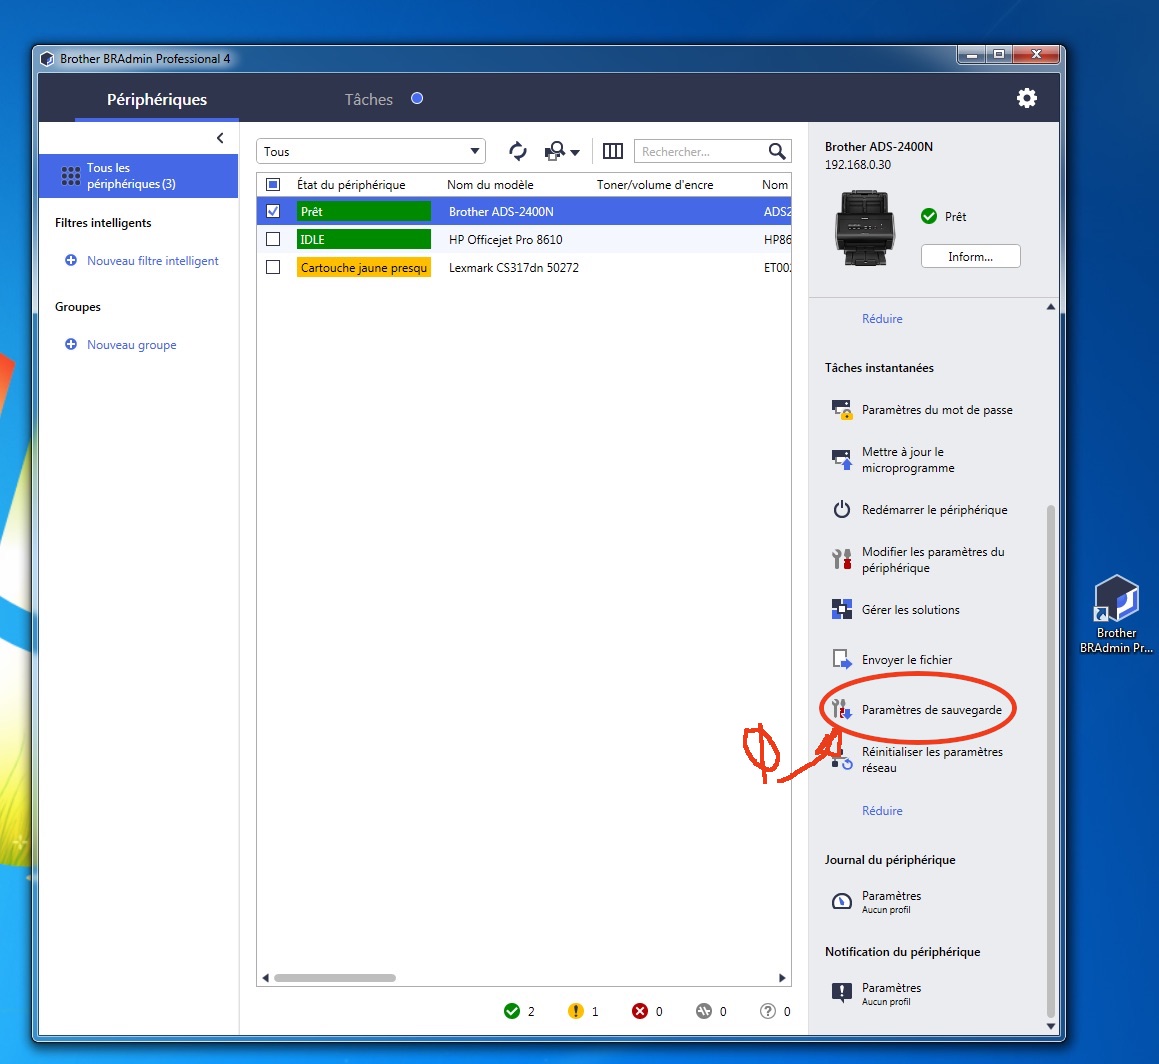This screenshot has width=1159, height=1064.
Task: Click Nouveau filtre intelligent link
Action: [x=152, y=261]
